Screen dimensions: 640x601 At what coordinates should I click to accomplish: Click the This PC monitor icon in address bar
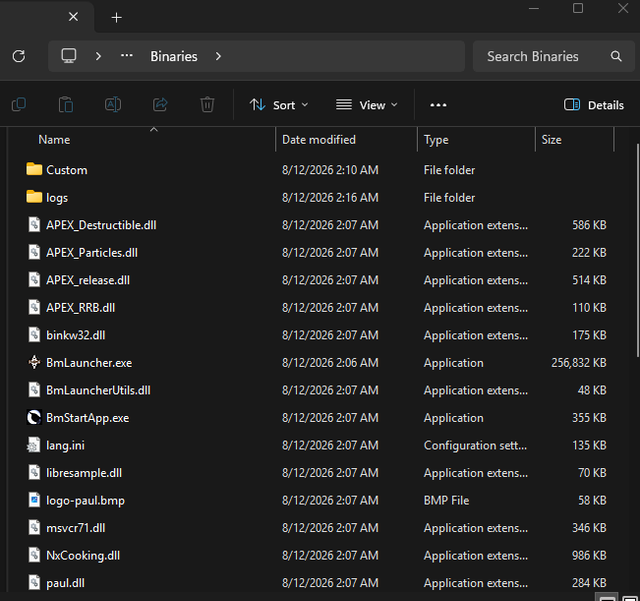(69, 56)
